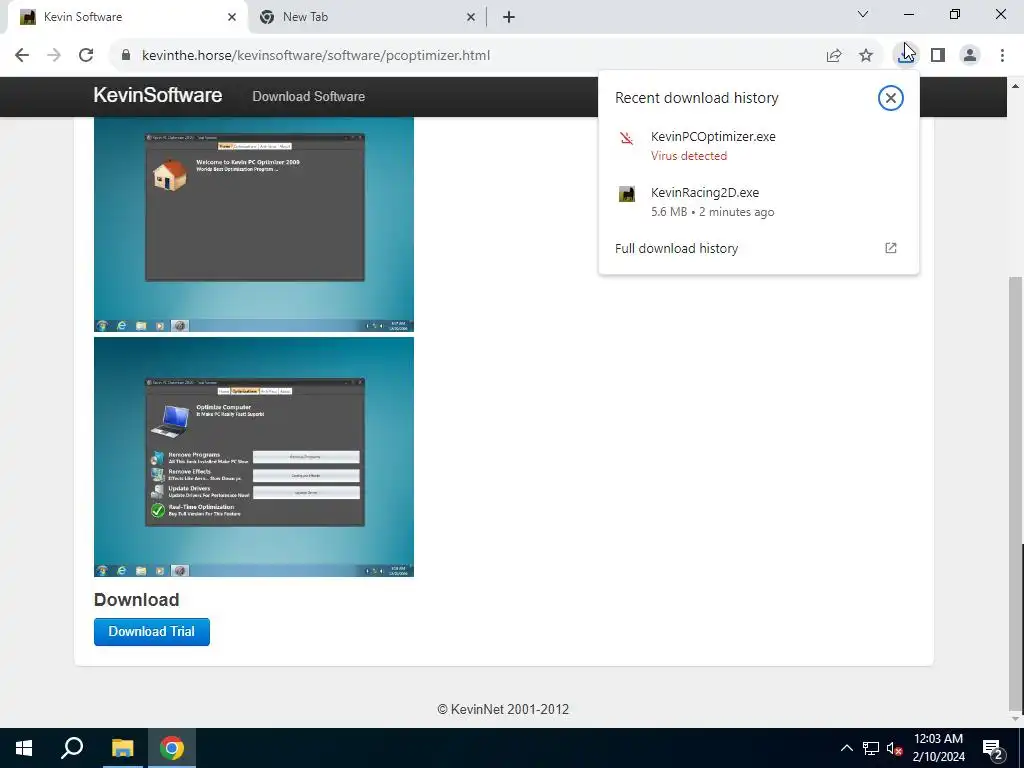Close the Kevin Software tab
The height and width of the screenshot is (768, 1024).
coord(231,17)
